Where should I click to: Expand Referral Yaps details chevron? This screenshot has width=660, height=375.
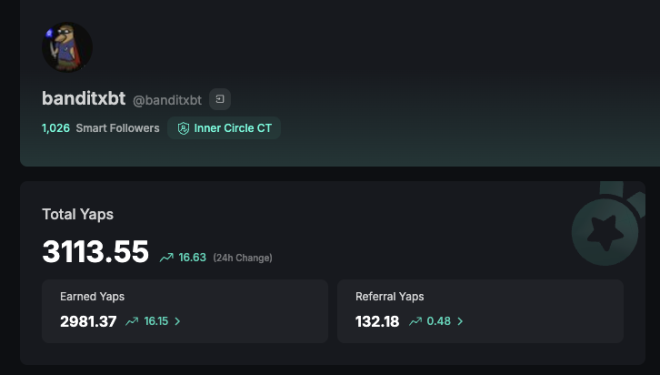click(x=460, y=321)
